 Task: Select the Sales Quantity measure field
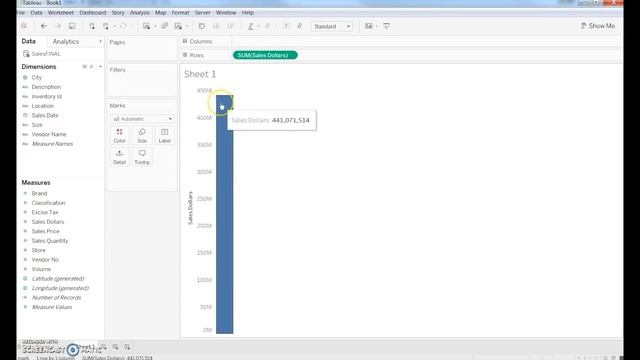click(50, 241)
